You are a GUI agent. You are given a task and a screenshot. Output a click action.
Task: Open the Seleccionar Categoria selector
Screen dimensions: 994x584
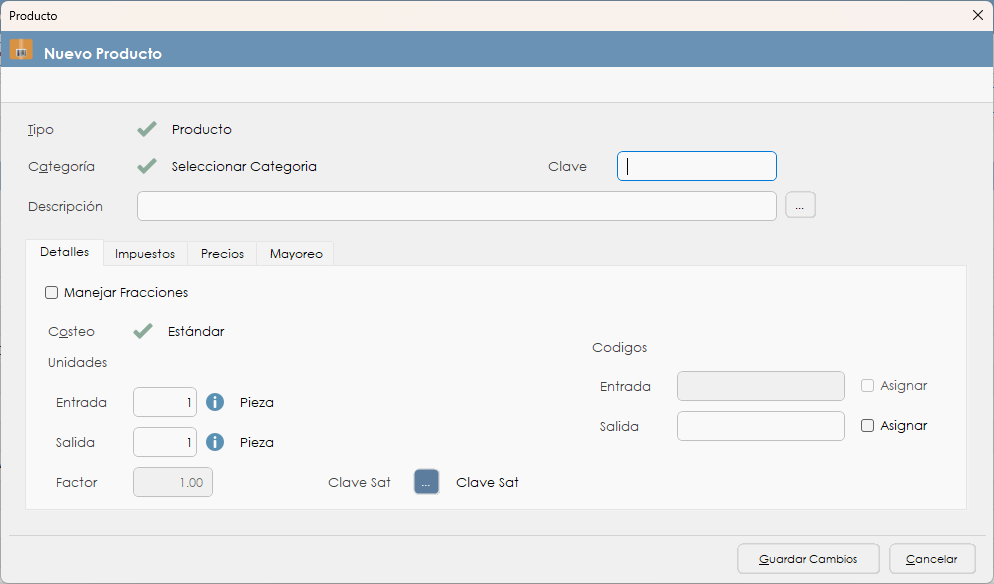tap(244, 167)
